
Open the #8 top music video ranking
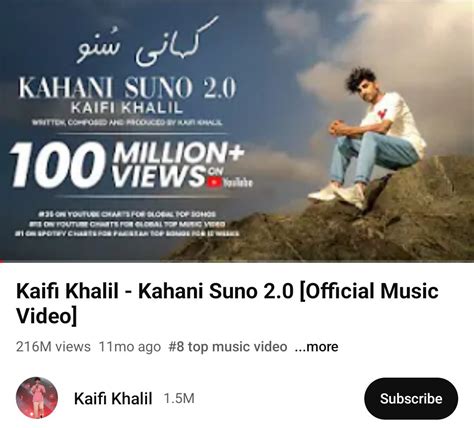pyautogui.click(x=228, y=347)
